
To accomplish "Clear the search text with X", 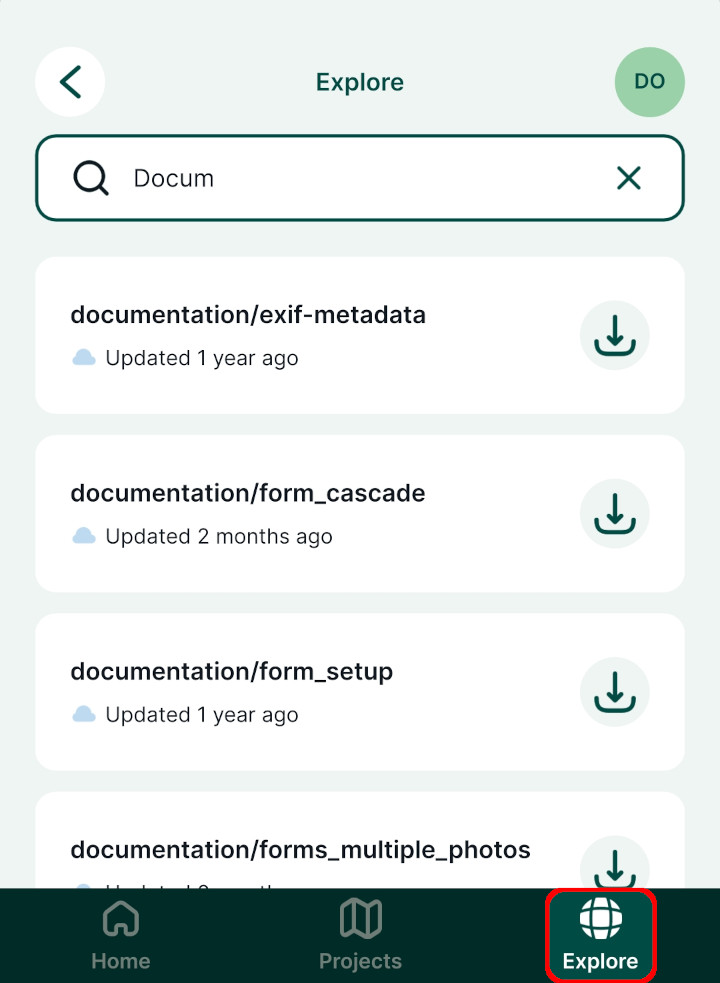I will click(x=628, y=178).
